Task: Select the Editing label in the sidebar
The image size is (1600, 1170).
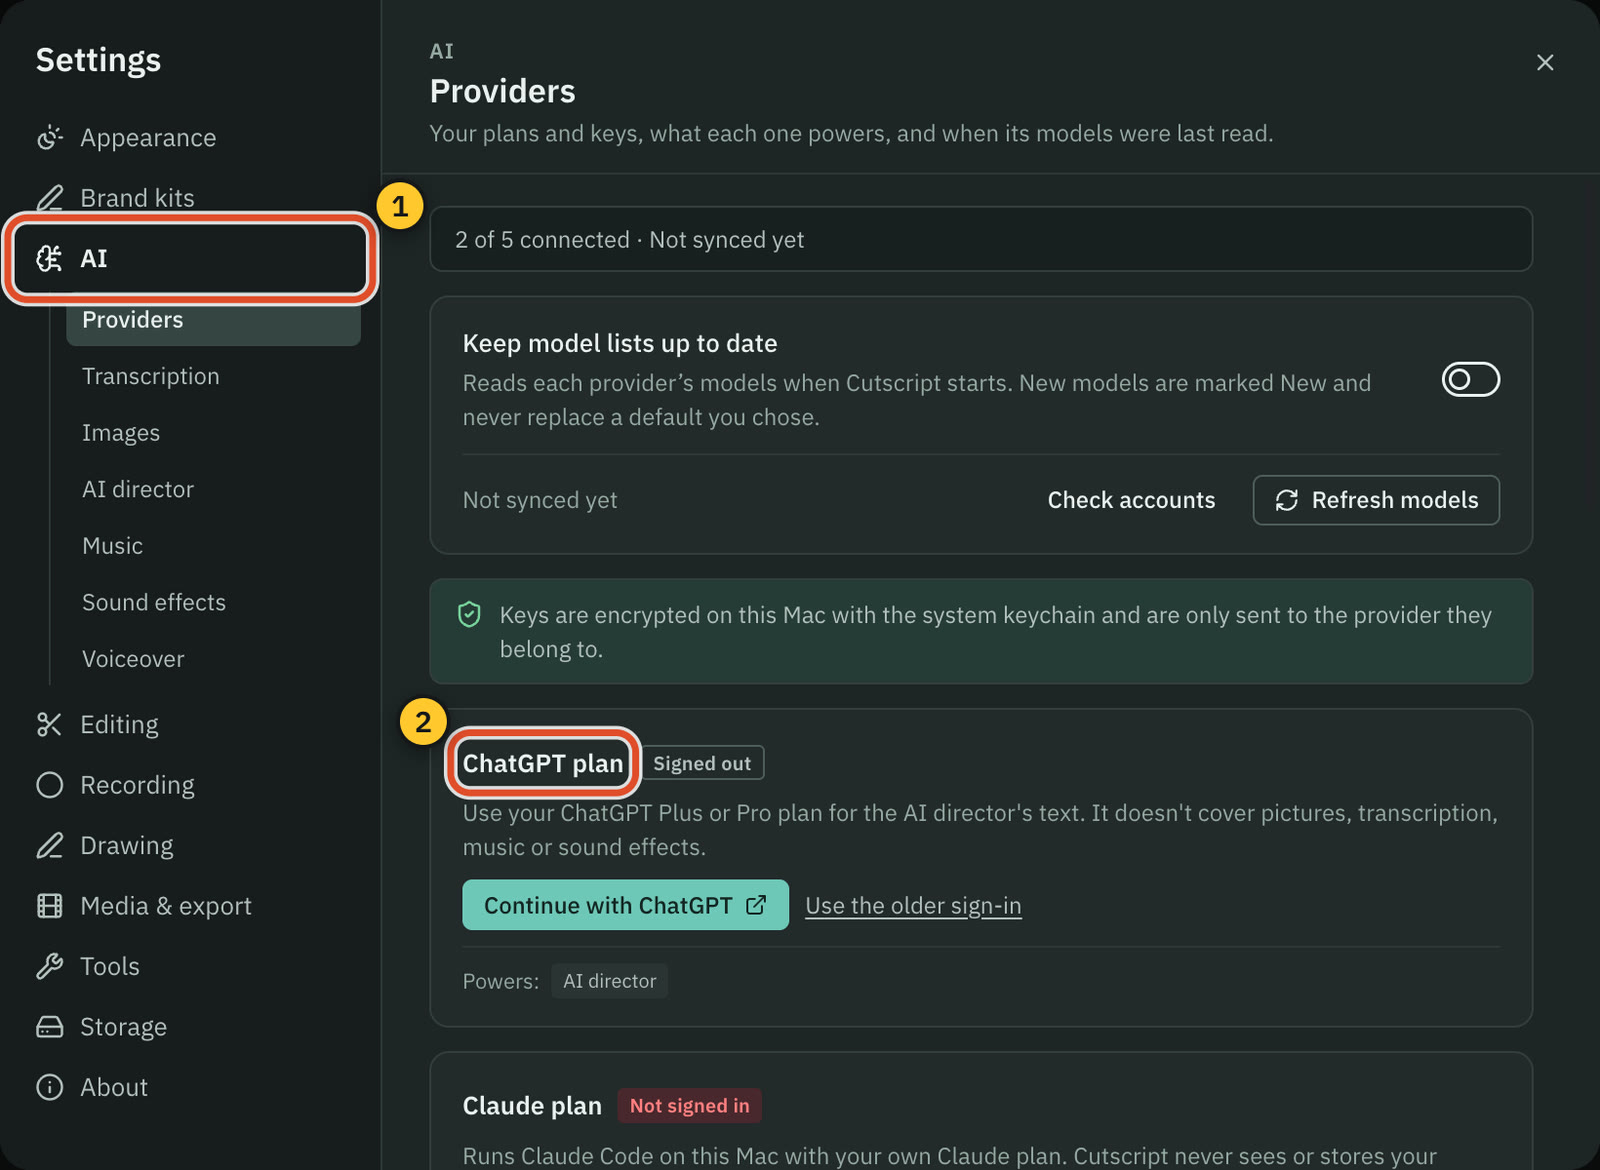Action: coord(119,725)
